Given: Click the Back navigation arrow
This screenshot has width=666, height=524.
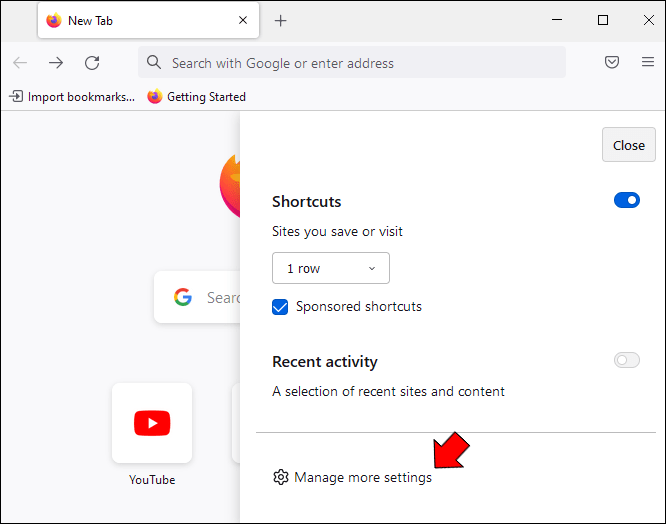Looking at the screenshot, I should (20, 63).
